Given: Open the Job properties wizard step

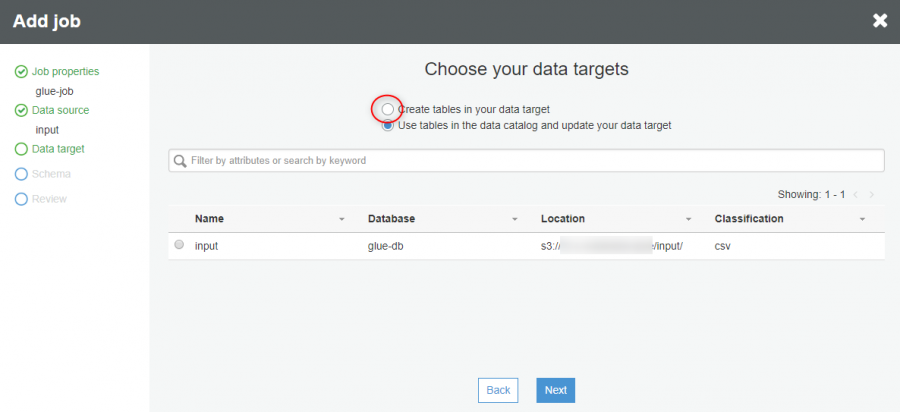Looking at the screenshot, I should click(x=65, y=72).
